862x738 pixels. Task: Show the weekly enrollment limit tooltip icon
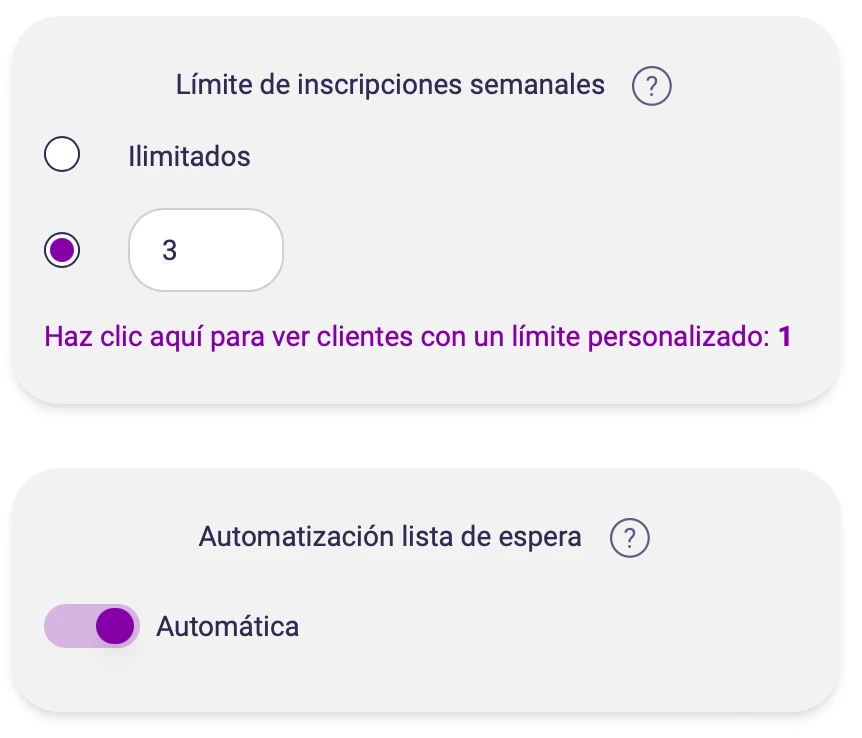[x=651, y=86]
